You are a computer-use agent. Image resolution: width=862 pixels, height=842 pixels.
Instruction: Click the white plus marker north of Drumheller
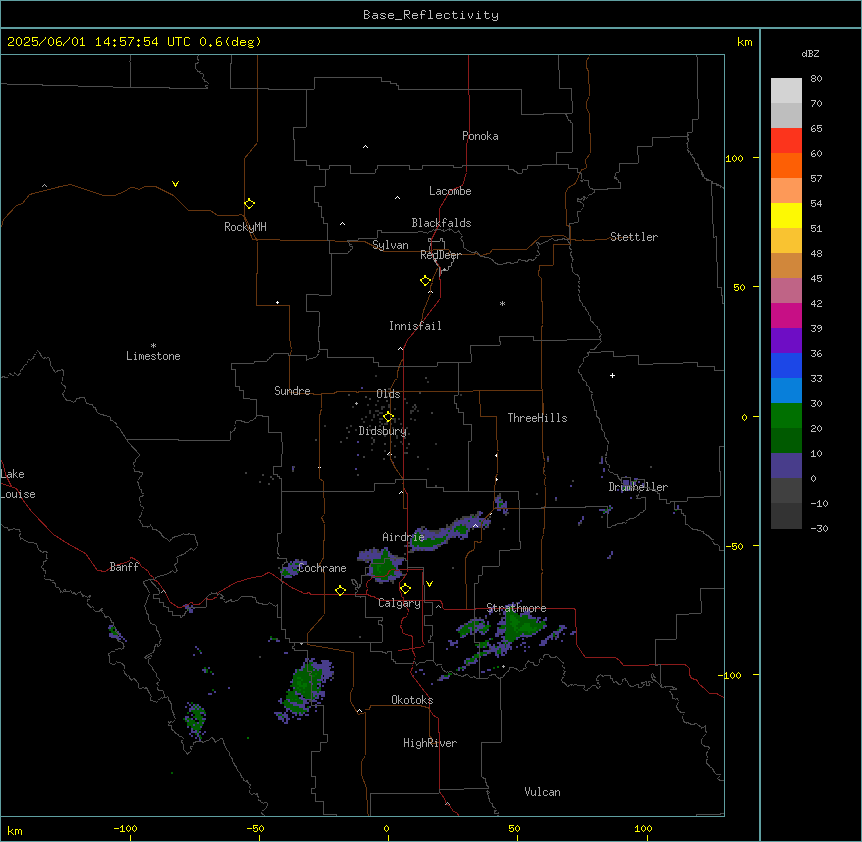[x=612, y=375]
